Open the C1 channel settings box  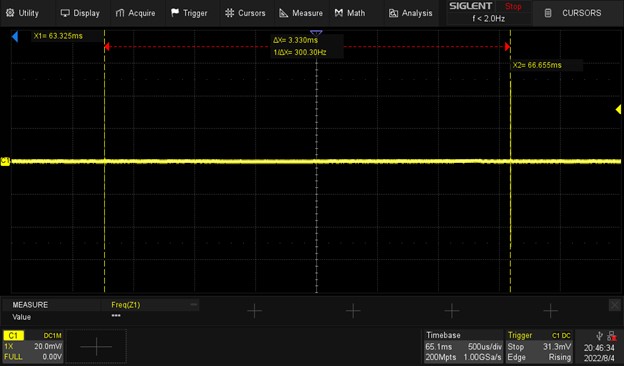(33, 346)
